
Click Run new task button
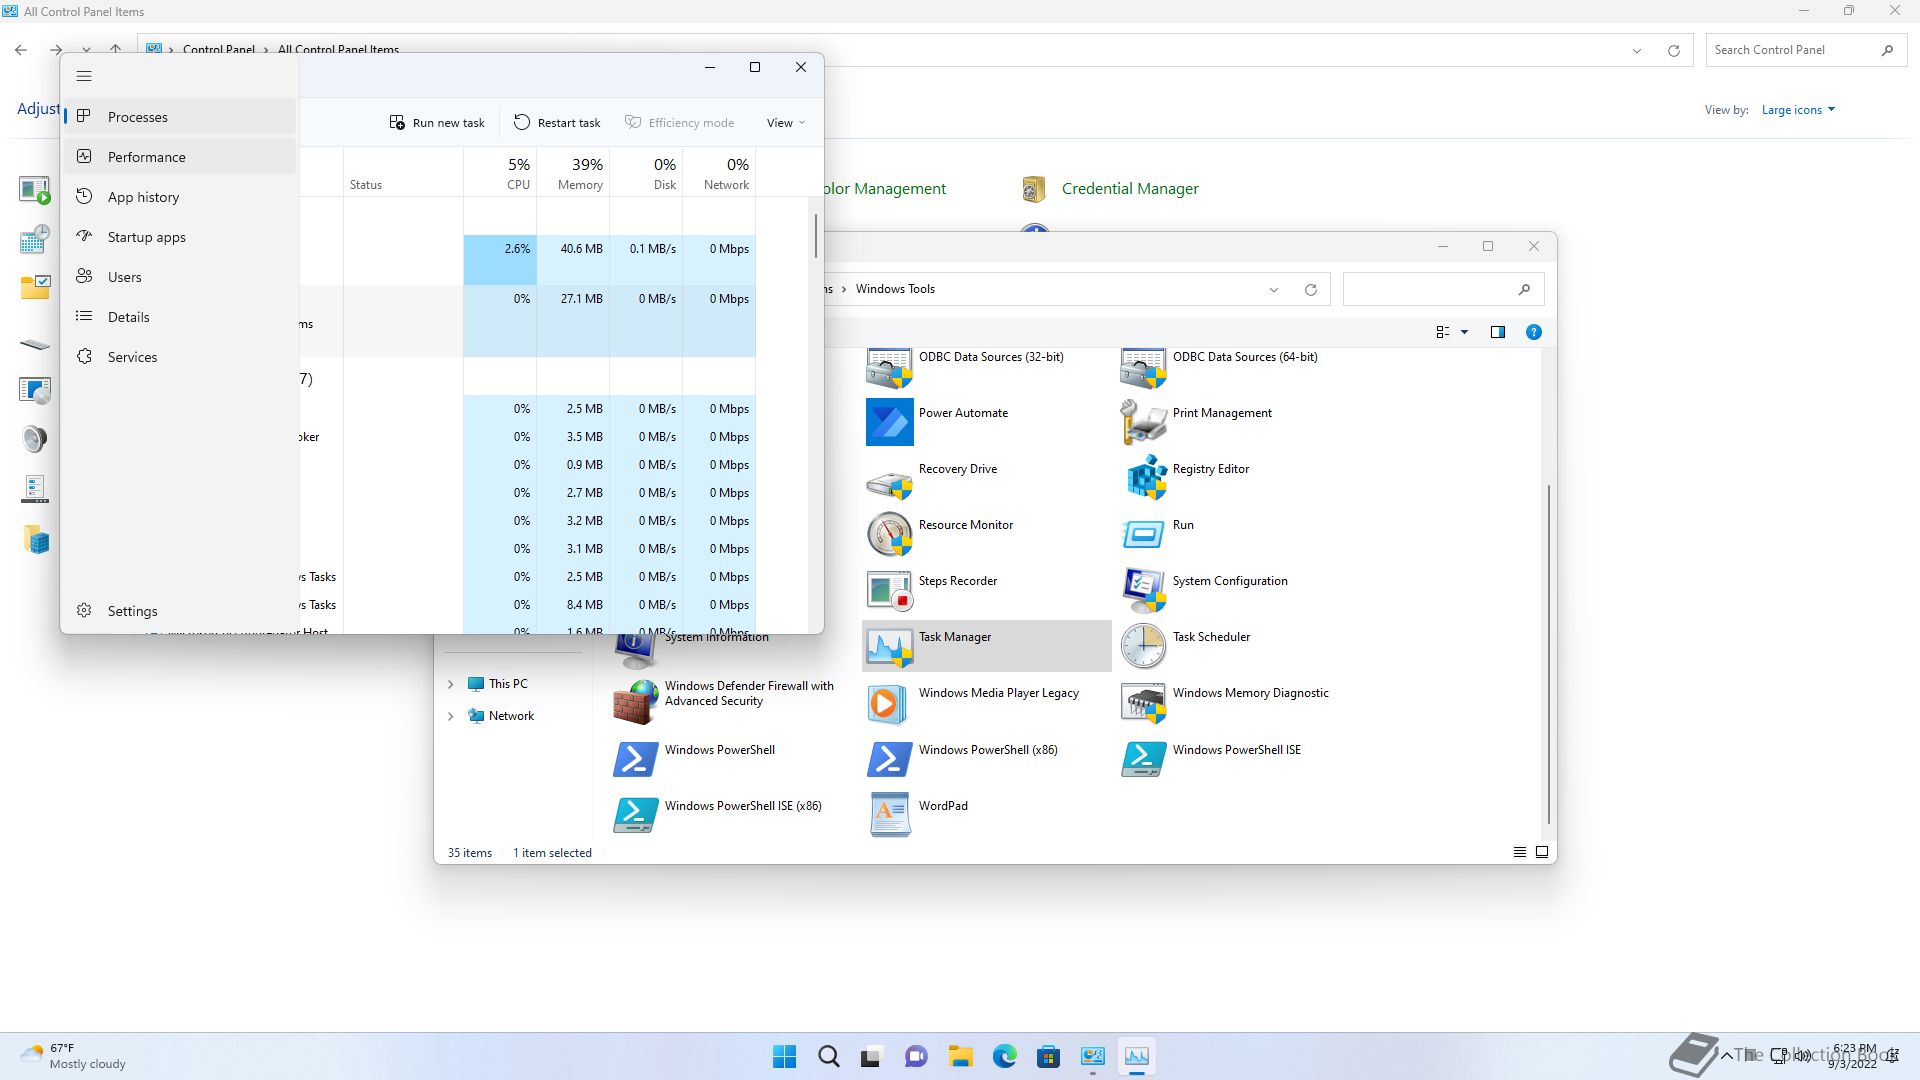[x=437, y=122]
